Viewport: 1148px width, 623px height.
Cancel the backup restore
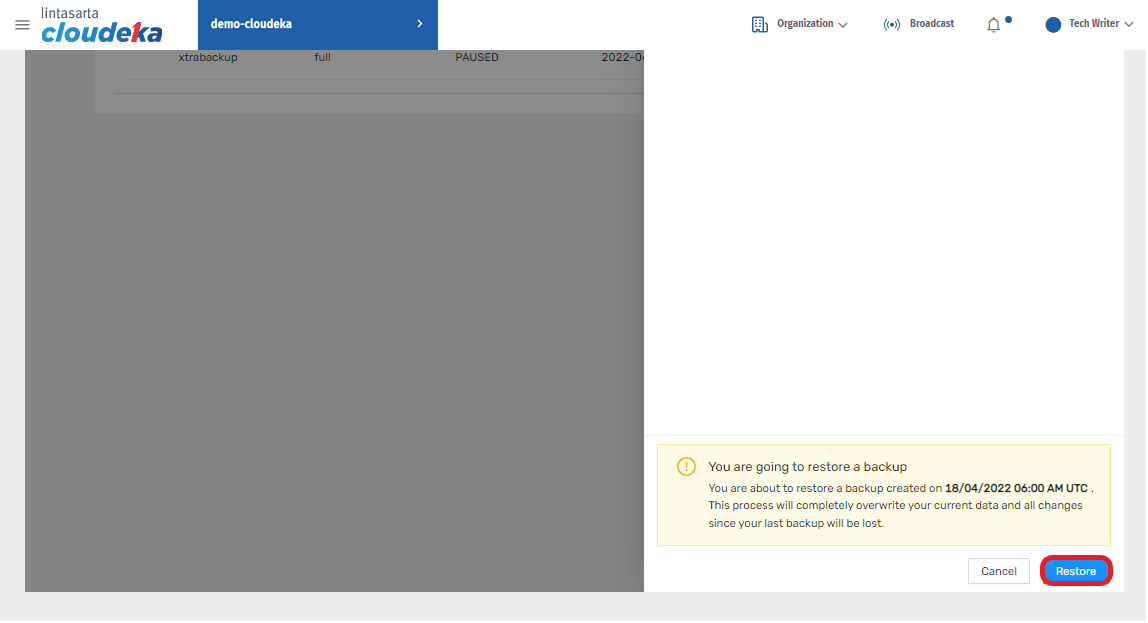[998, 571]
